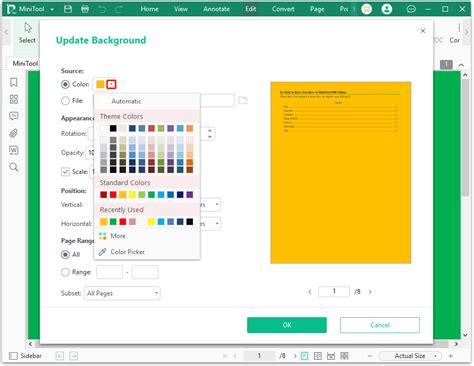Viewport: 474px width, 366px height.
Task: Open the Search magnifier icon in sidebar
Action: [14, 167]
